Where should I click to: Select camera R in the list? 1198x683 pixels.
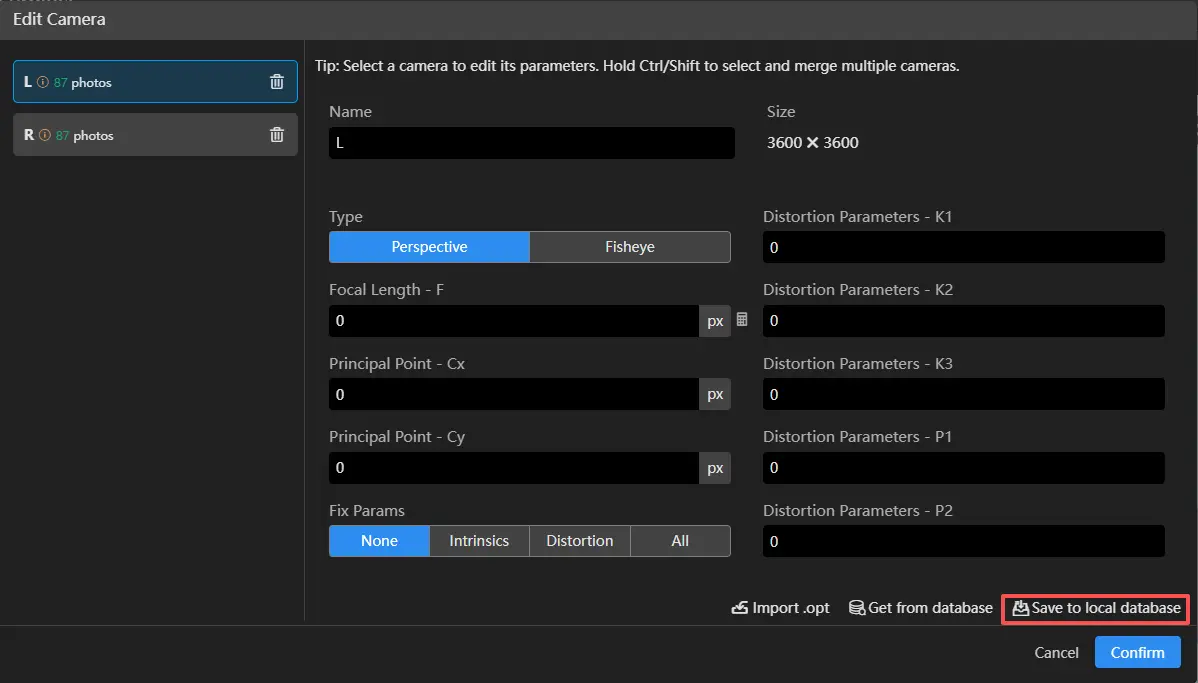click(x=150, y=135)
